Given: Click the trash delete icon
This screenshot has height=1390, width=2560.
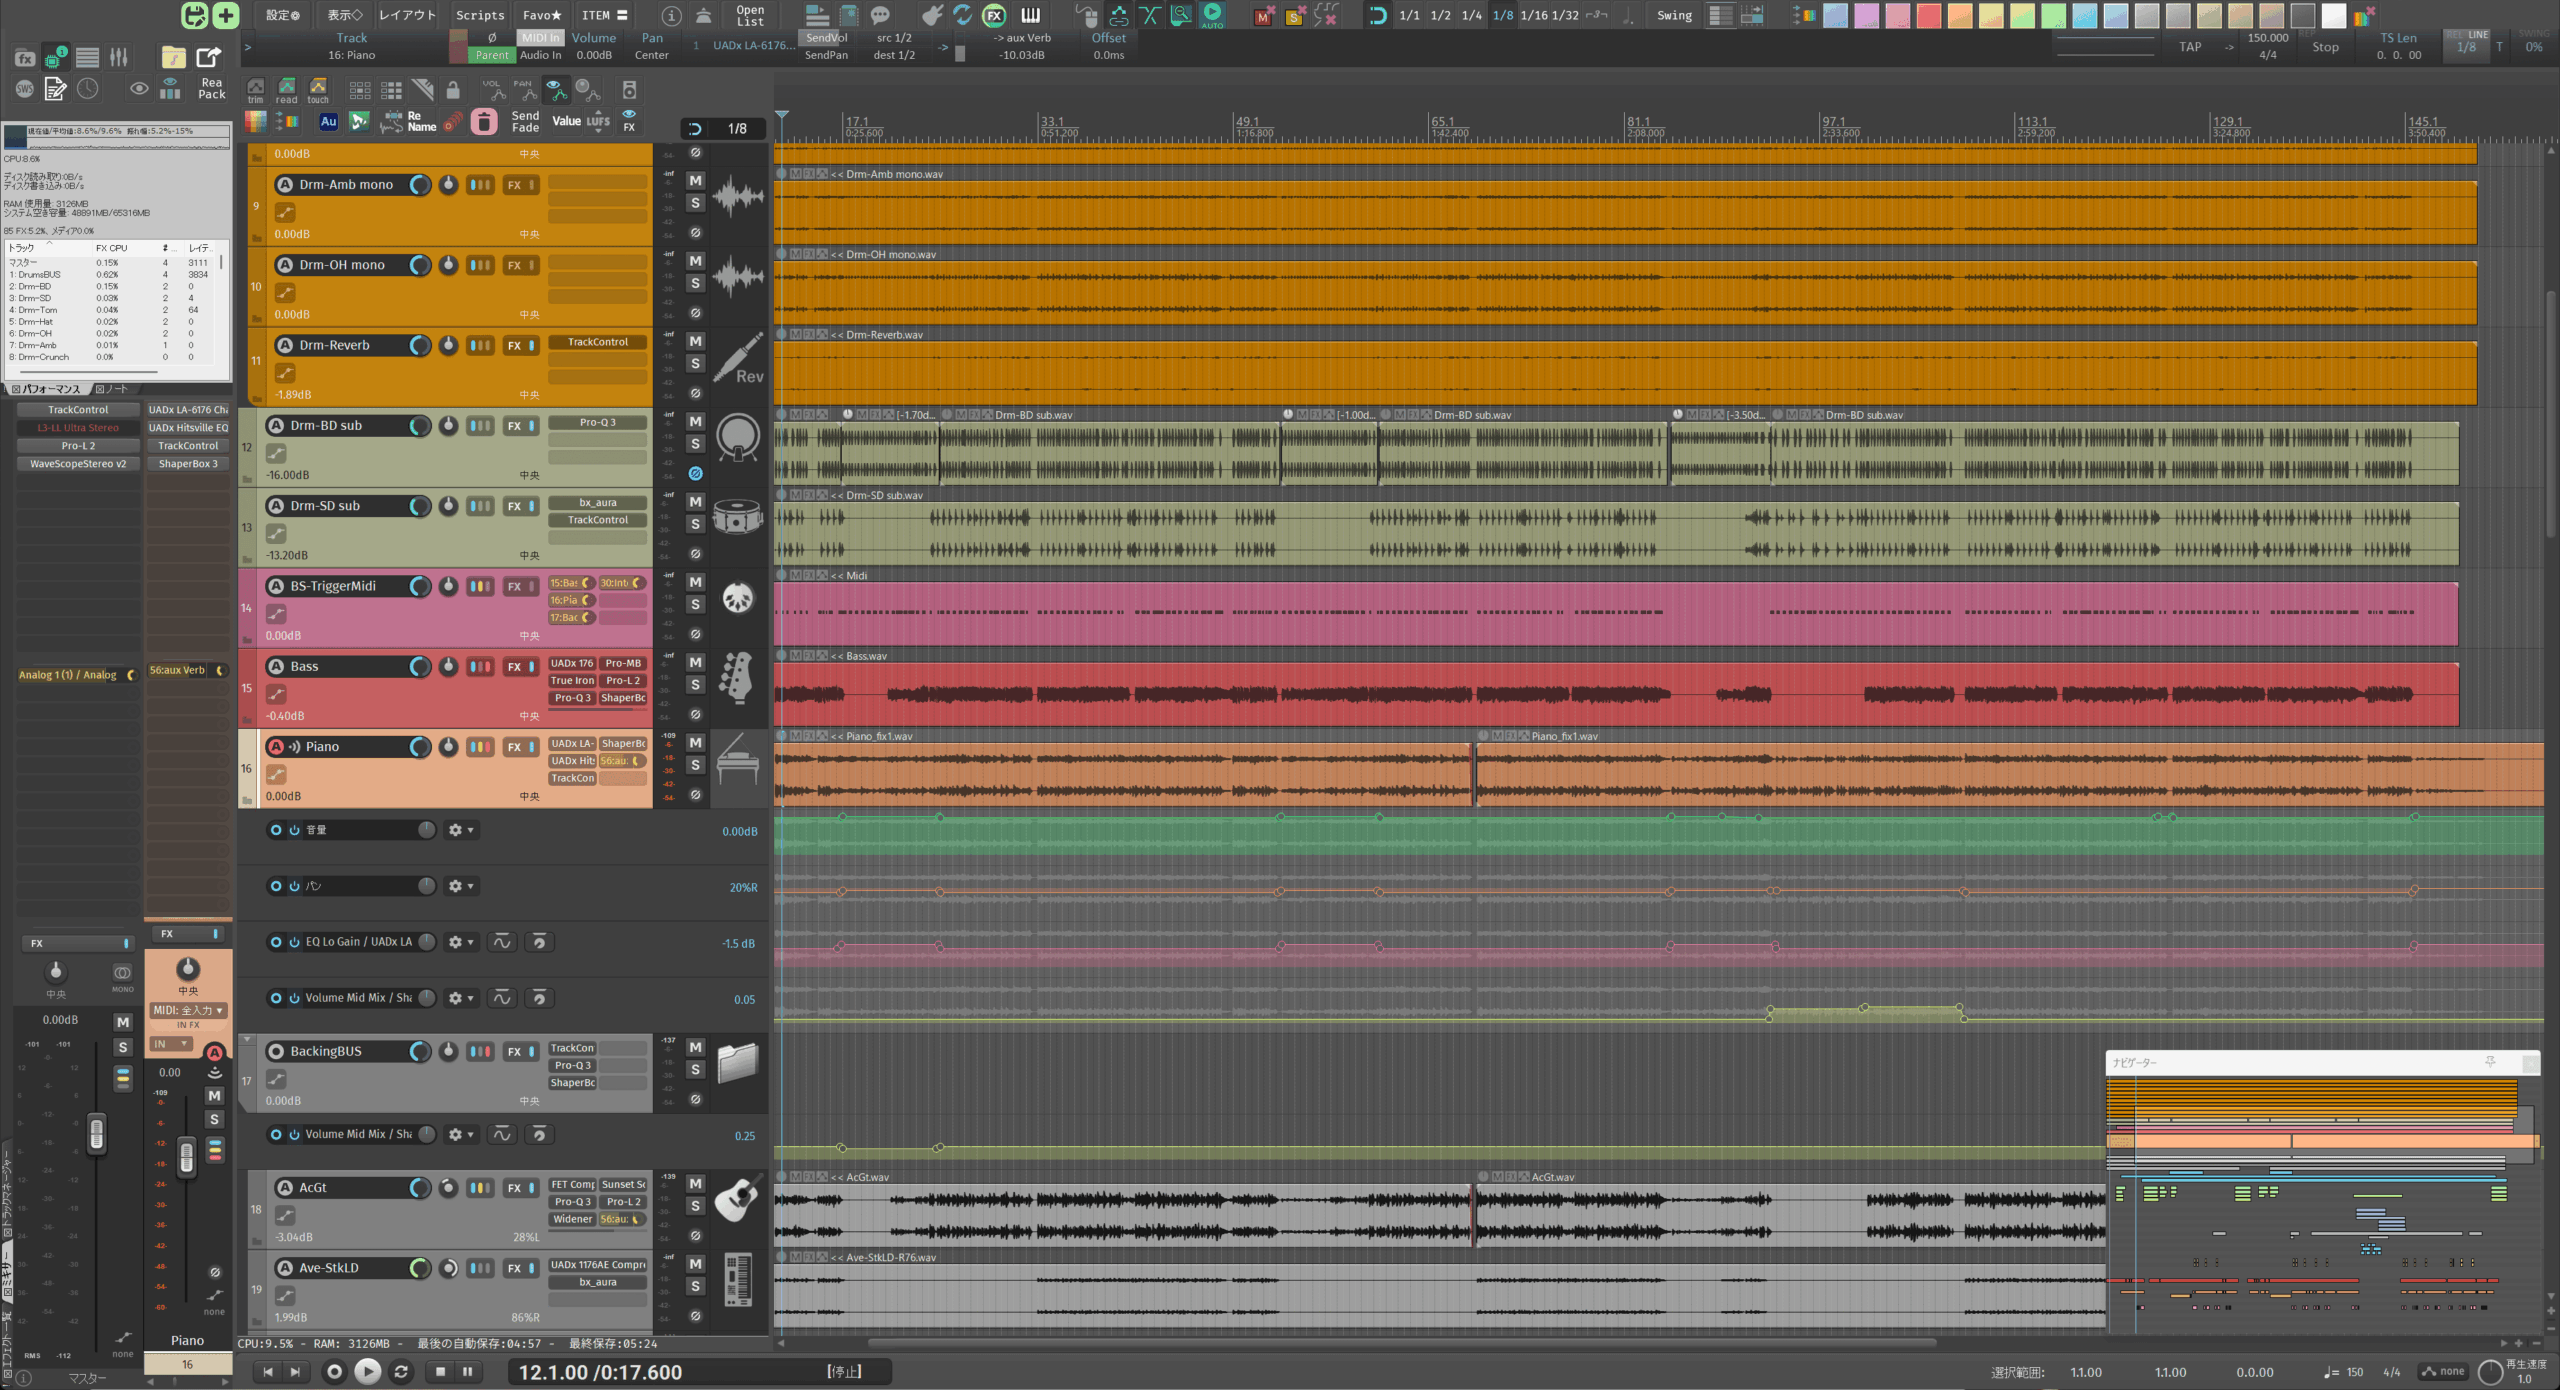Looking at the screenshot, I should pyautogui.click(x=484, y=122).
